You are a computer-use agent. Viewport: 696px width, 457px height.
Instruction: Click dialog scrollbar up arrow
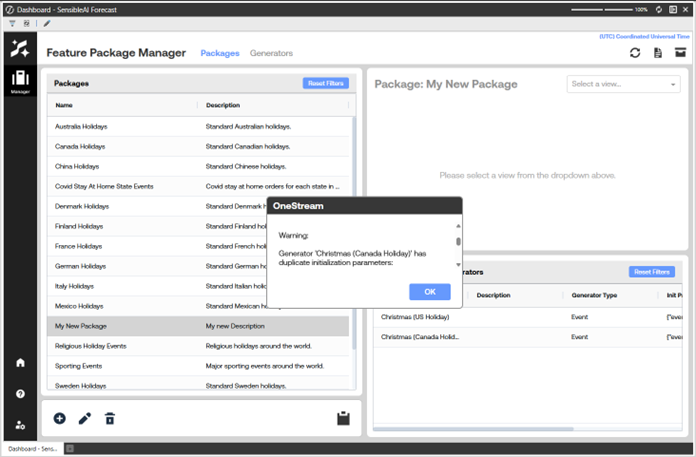458,226
